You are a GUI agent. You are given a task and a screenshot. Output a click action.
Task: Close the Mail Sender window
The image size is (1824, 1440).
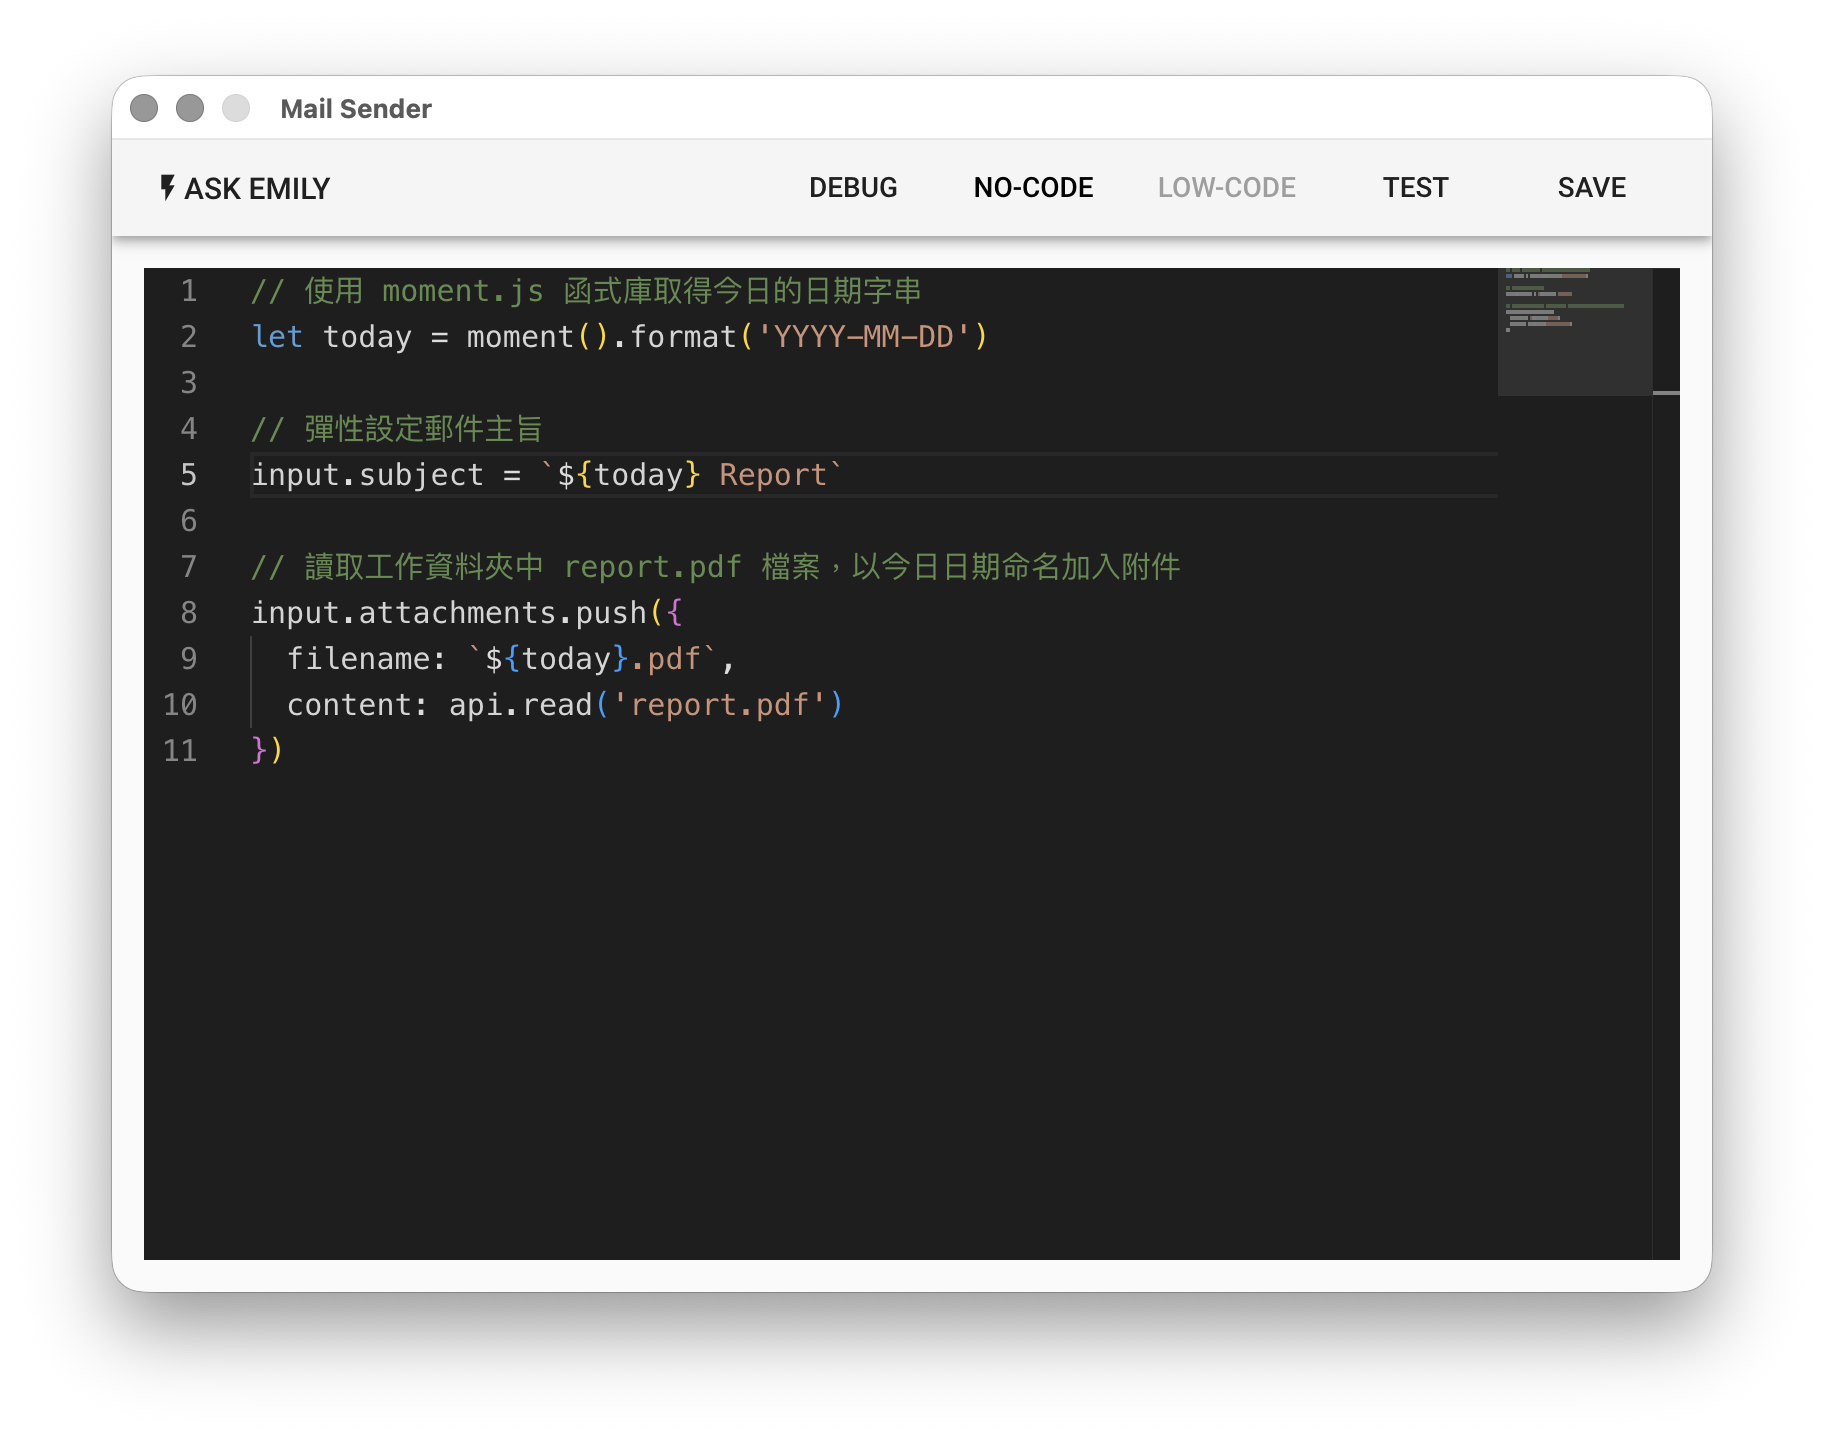coord(144,108)
